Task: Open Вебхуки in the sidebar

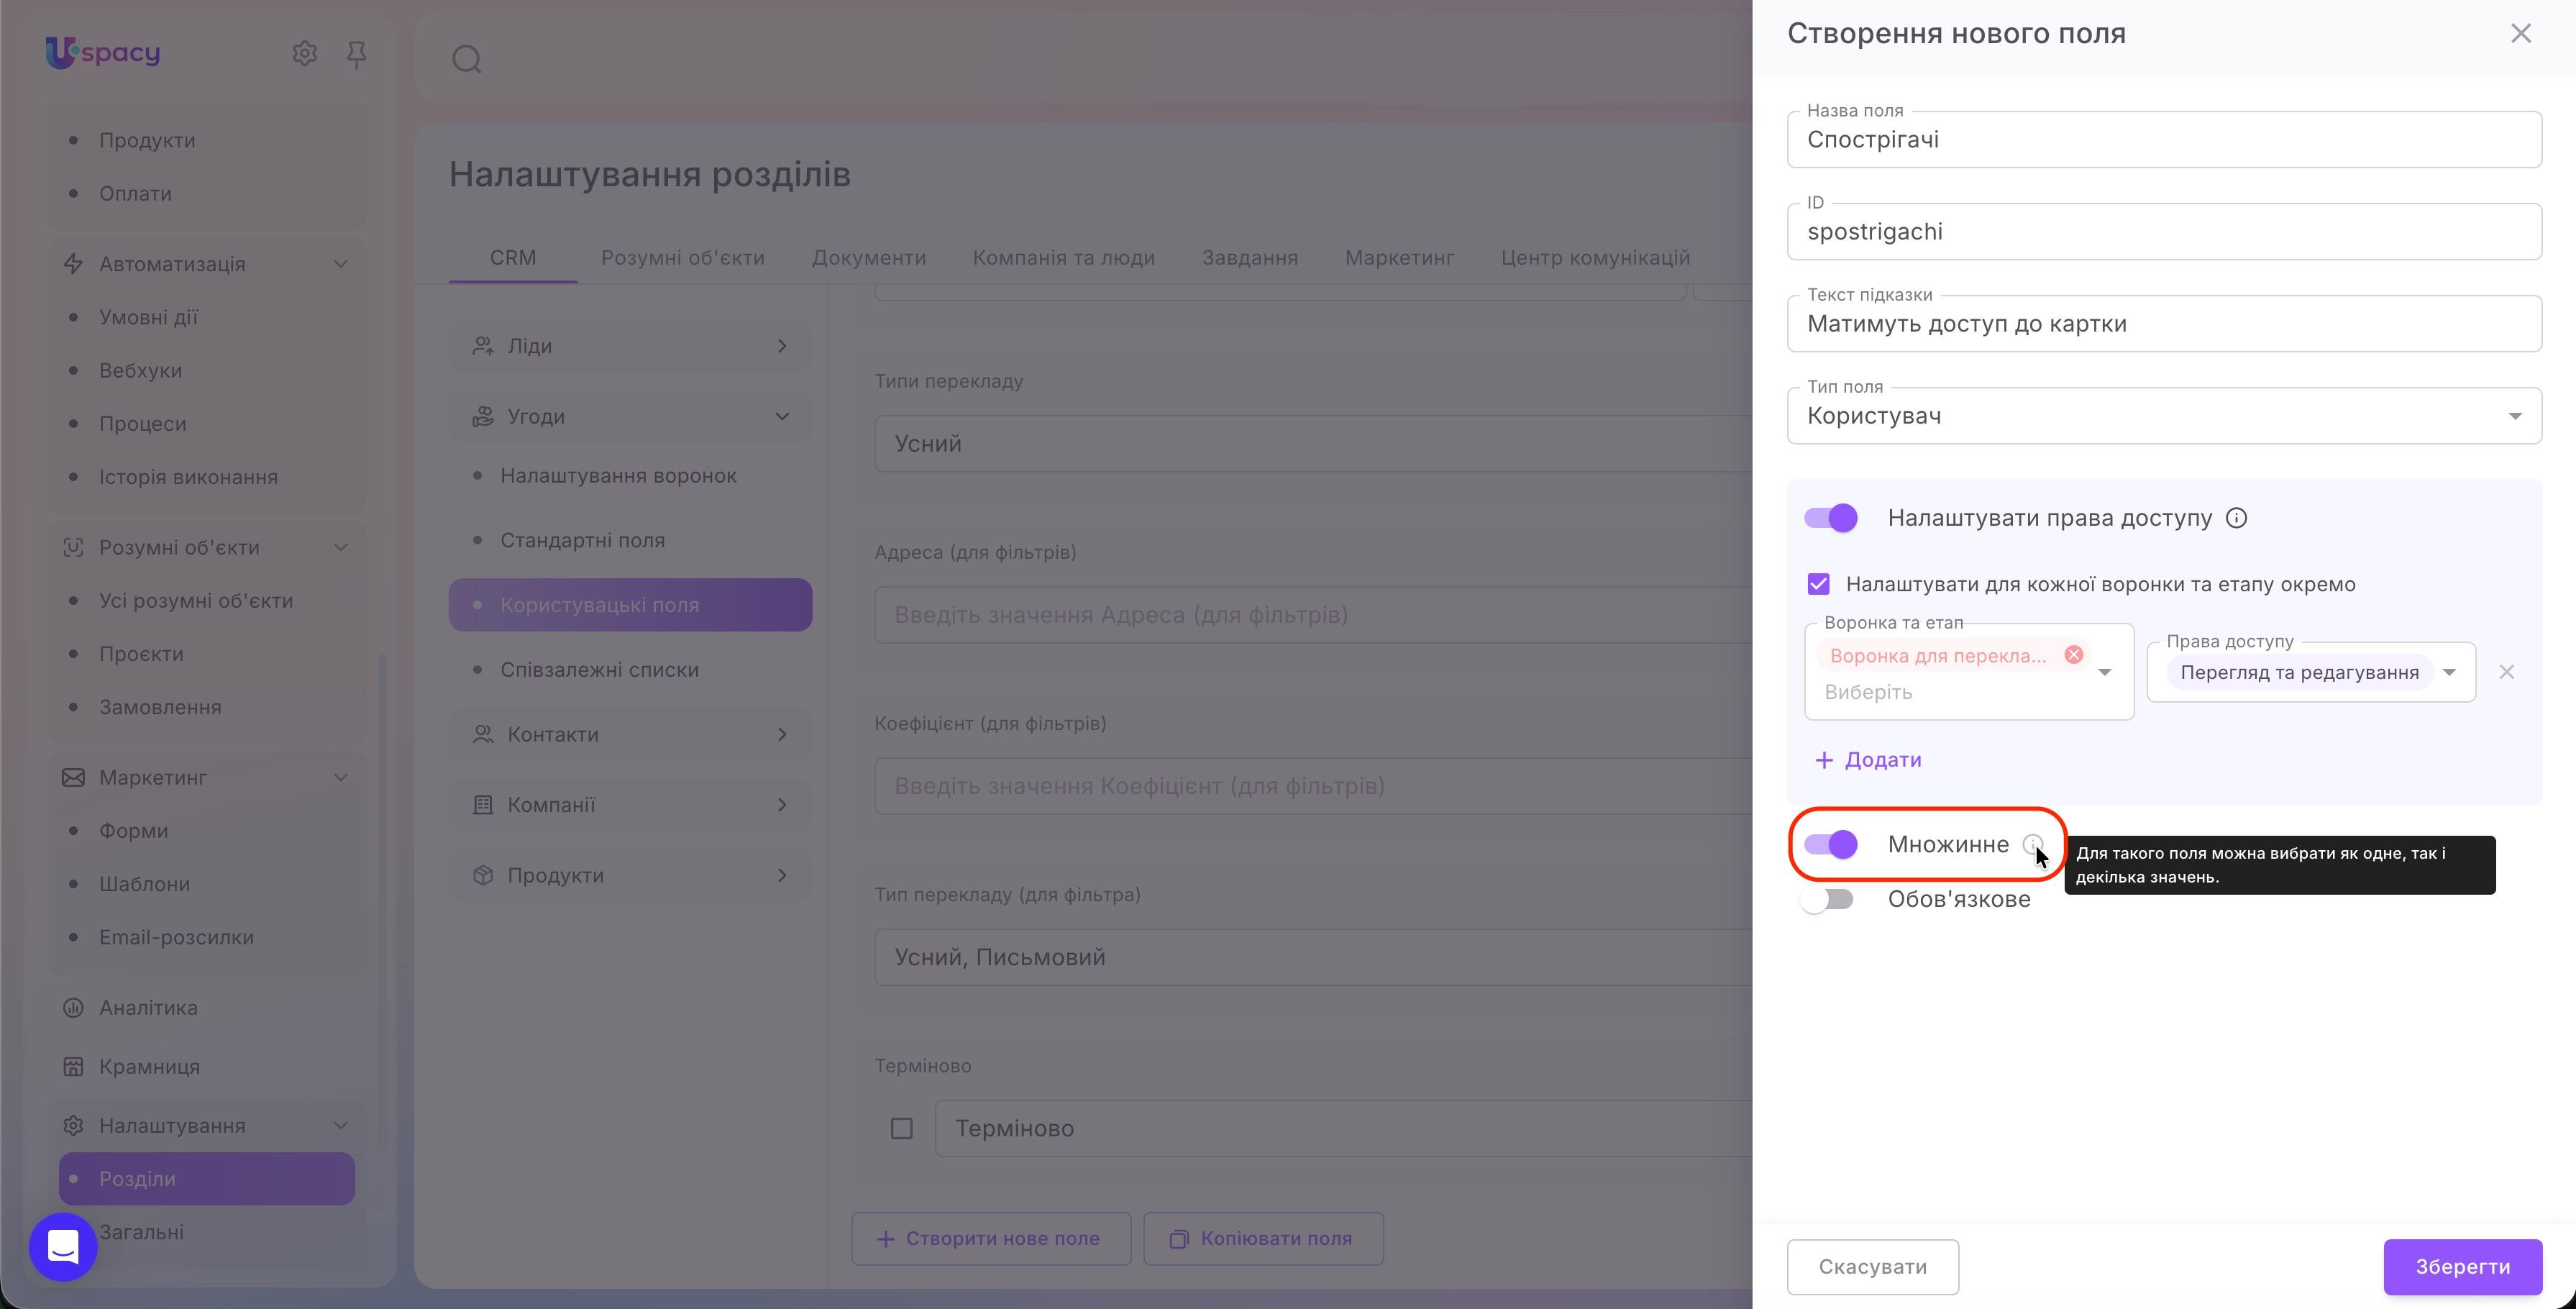Action: pyautogui.click(x=140, y=370)
